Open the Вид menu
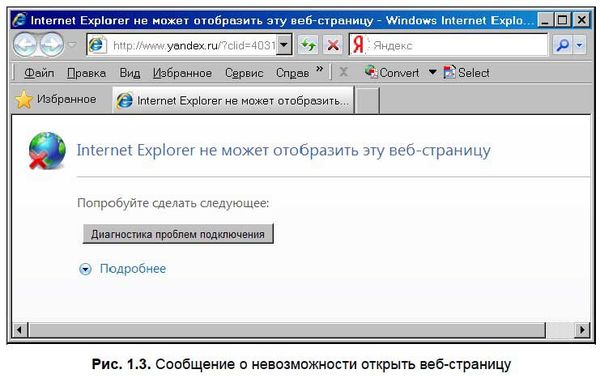The width and height of the screenshot is (600, 378). (130, 73)
